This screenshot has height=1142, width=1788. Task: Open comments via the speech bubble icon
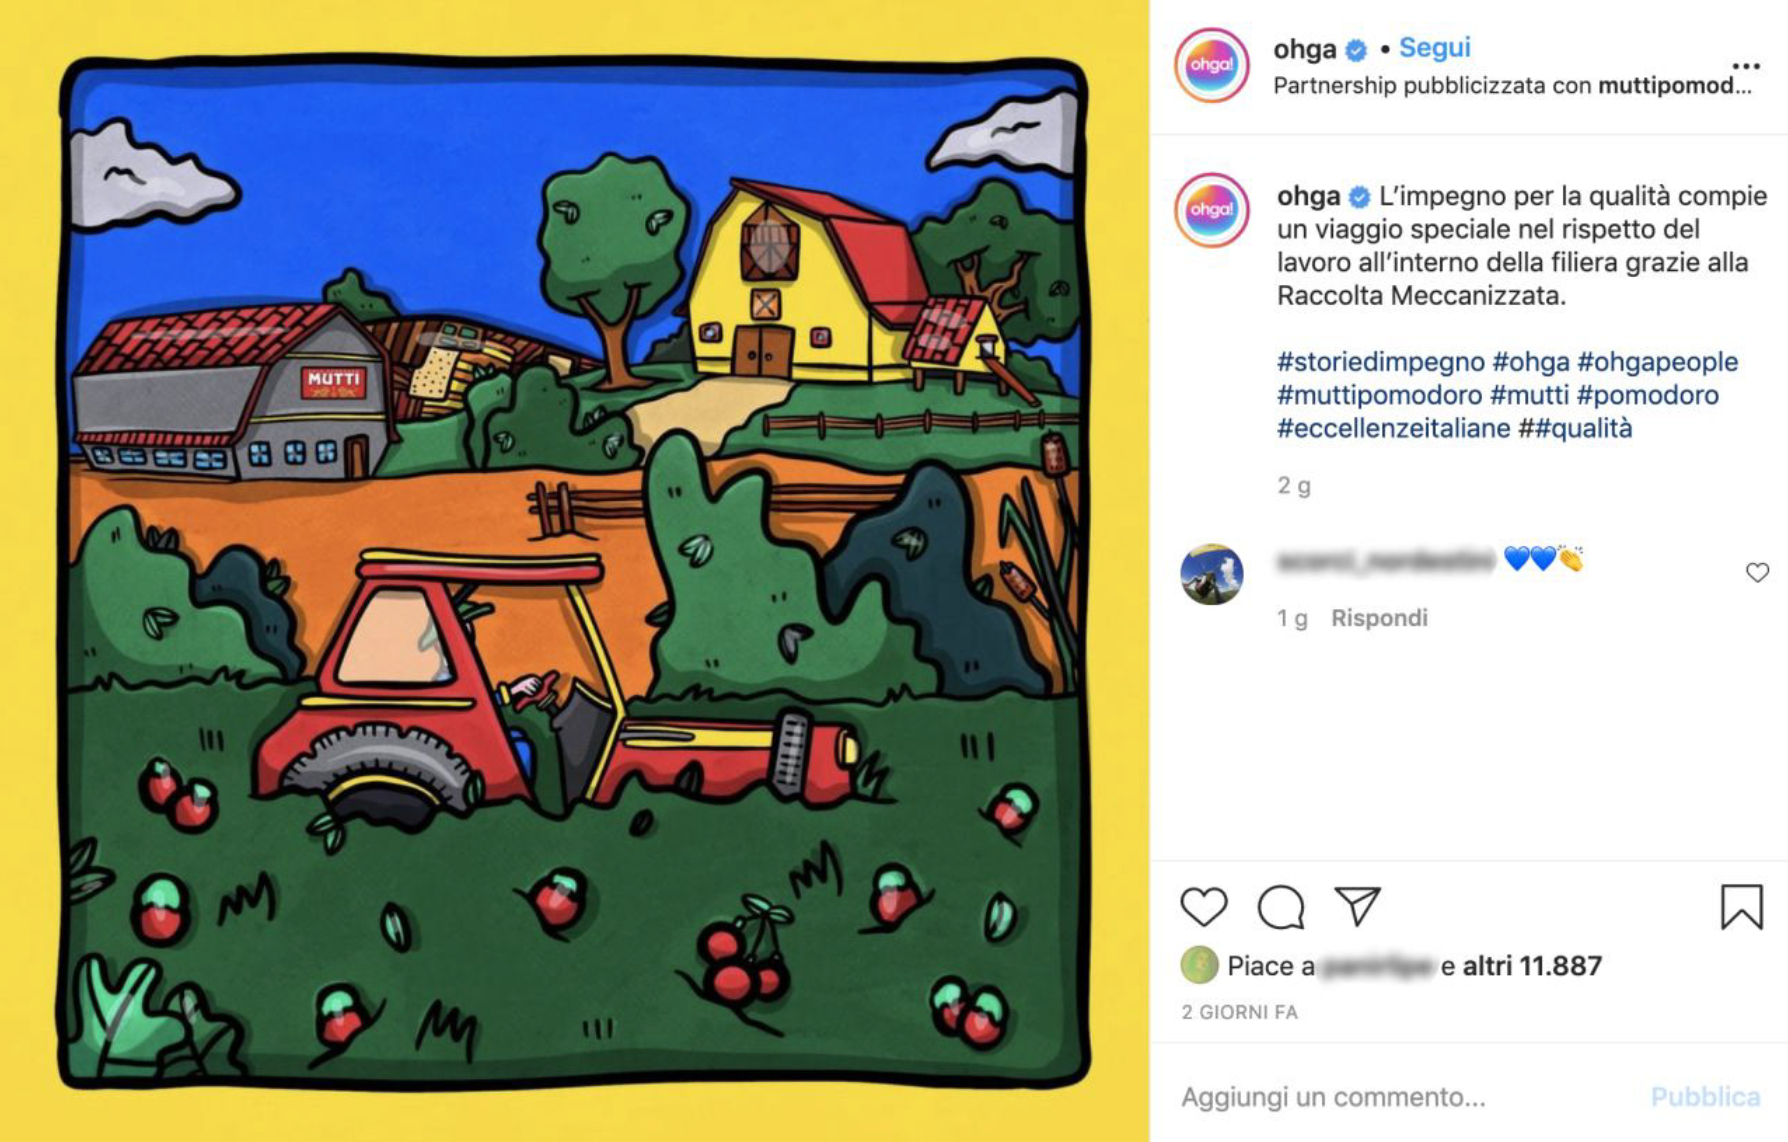tap(1280, 907)
